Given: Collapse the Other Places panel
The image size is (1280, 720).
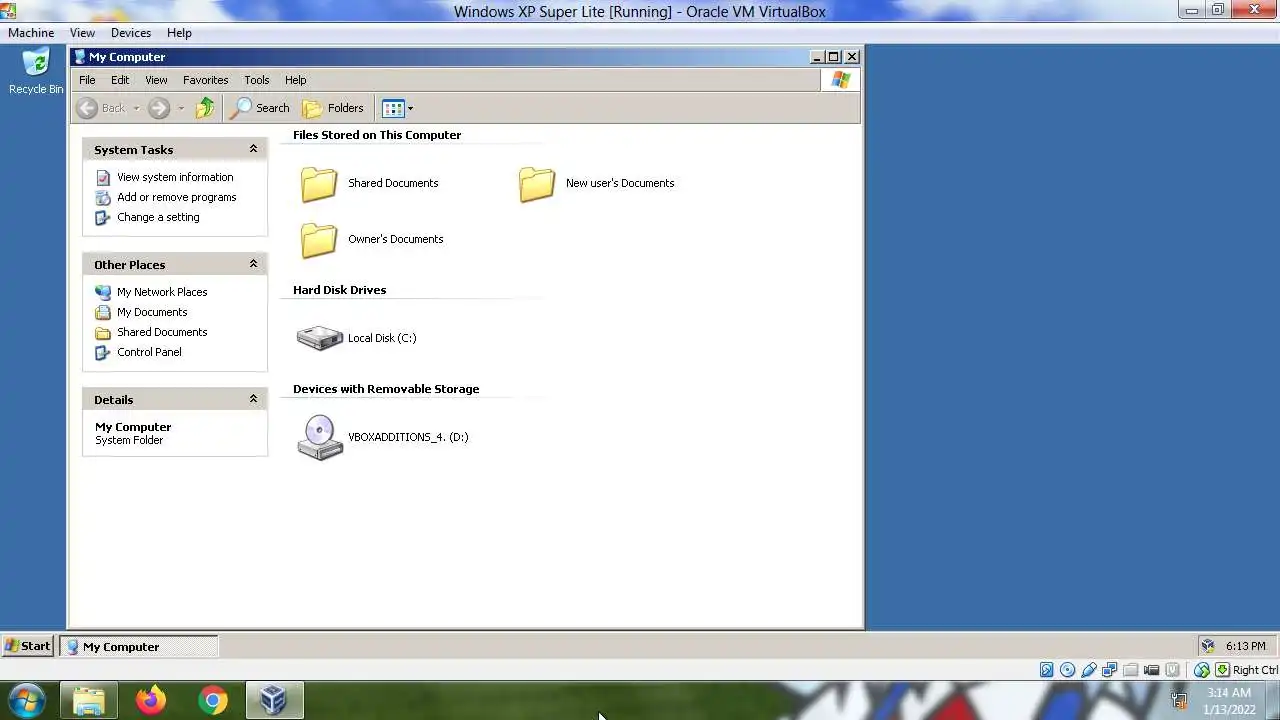Looking at the screenshot, I should click(x=253, y=264).
